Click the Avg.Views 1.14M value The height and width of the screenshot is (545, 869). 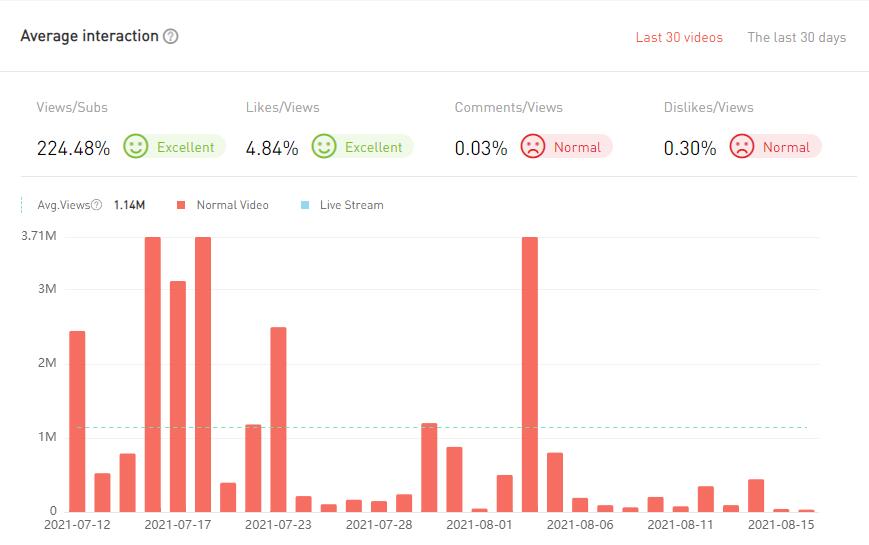point(129,205)
